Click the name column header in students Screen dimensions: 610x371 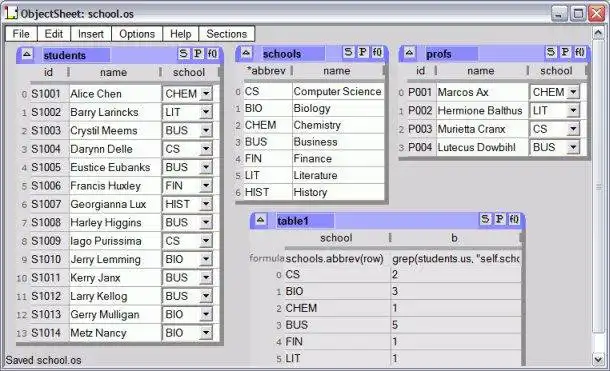114,72
